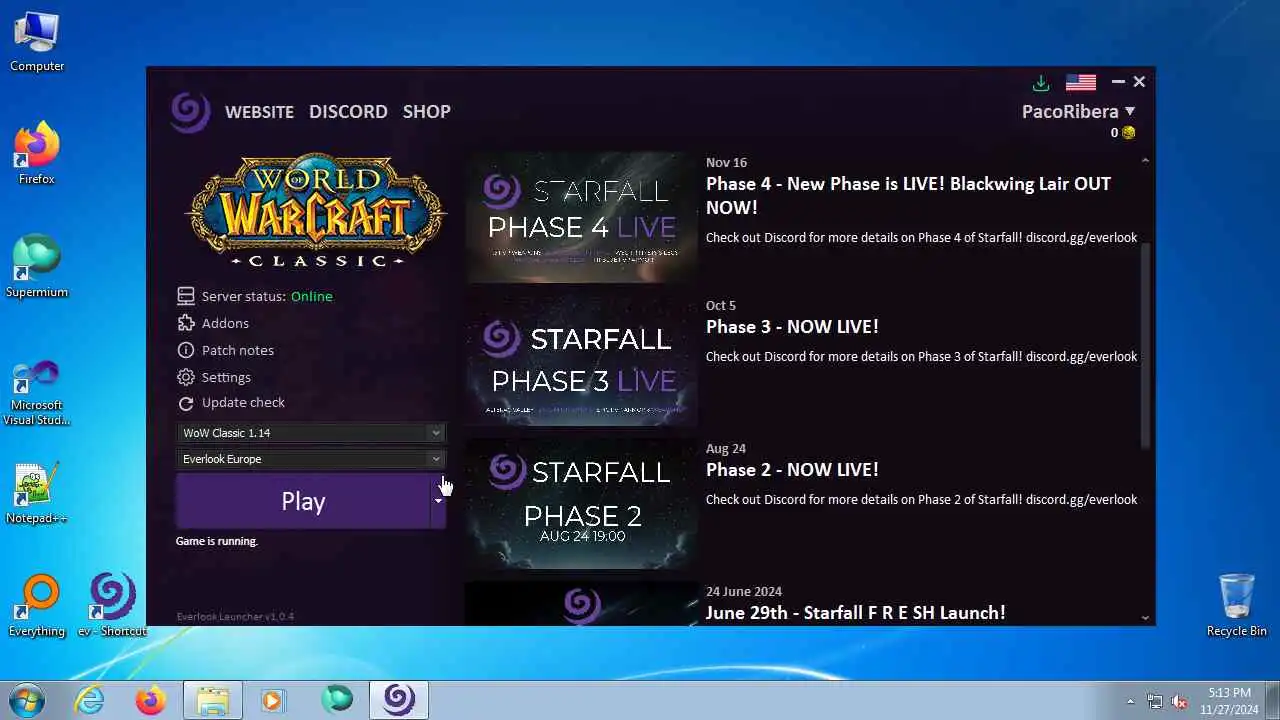Open the Windows Start menu
1280x720 pixels.
(x=27, y=700)
